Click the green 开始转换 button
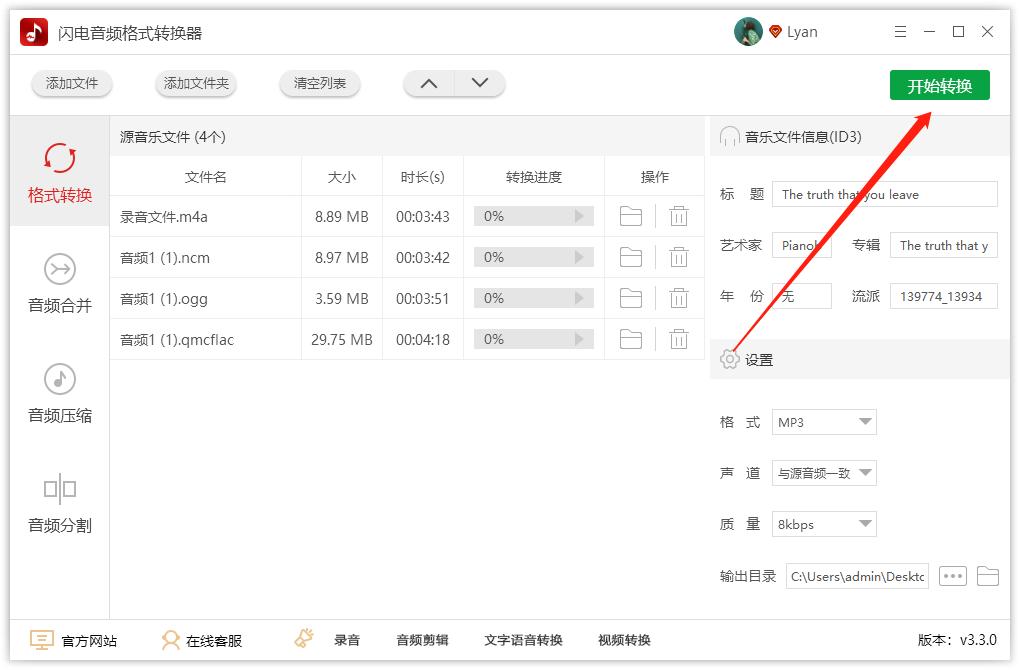 coord(939,85)
